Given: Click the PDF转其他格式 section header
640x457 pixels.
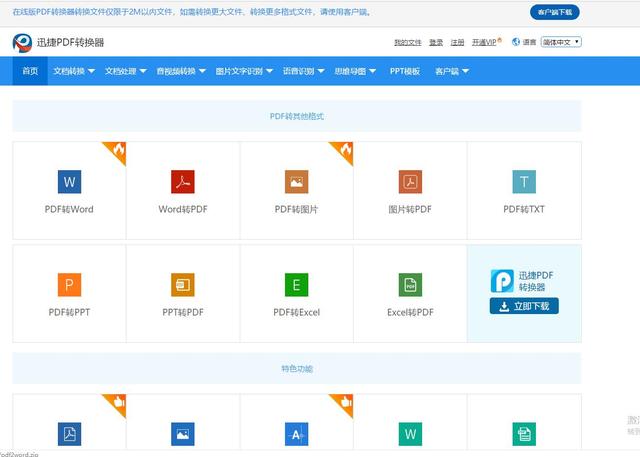Looking at the screenshot, I should [297, 116].
